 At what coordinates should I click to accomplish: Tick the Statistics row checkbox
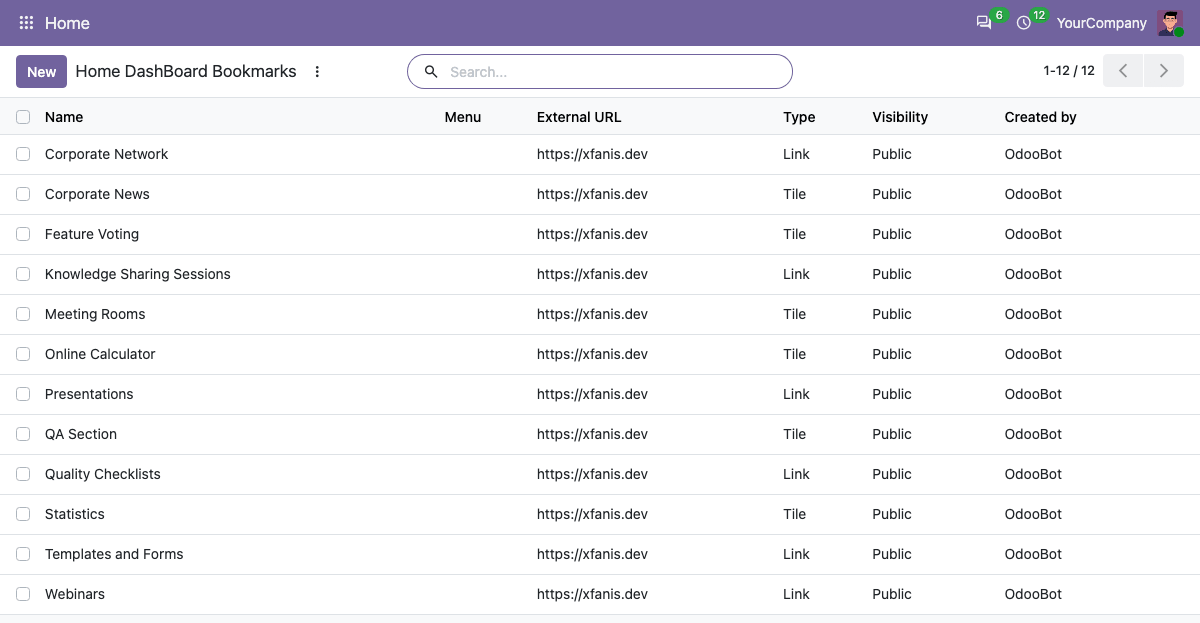23,514
